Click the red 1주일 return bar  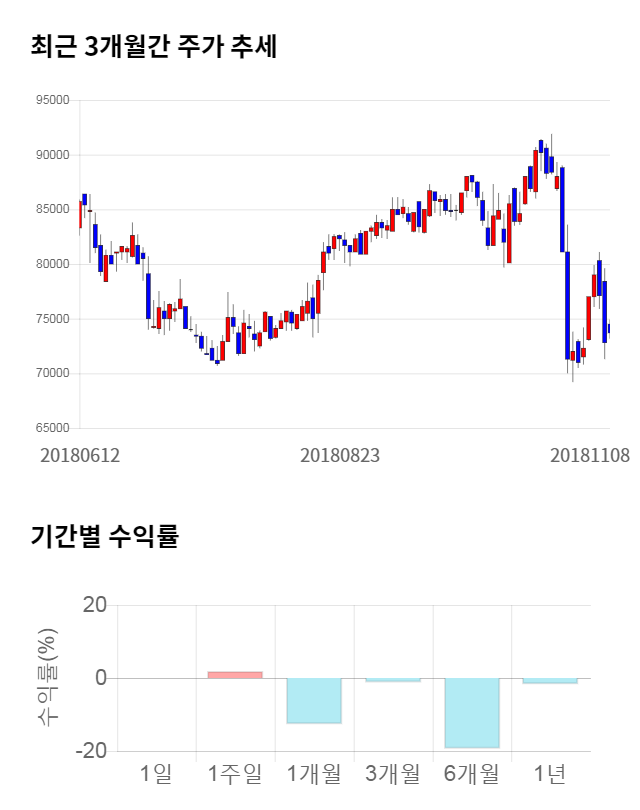(235, 675)
